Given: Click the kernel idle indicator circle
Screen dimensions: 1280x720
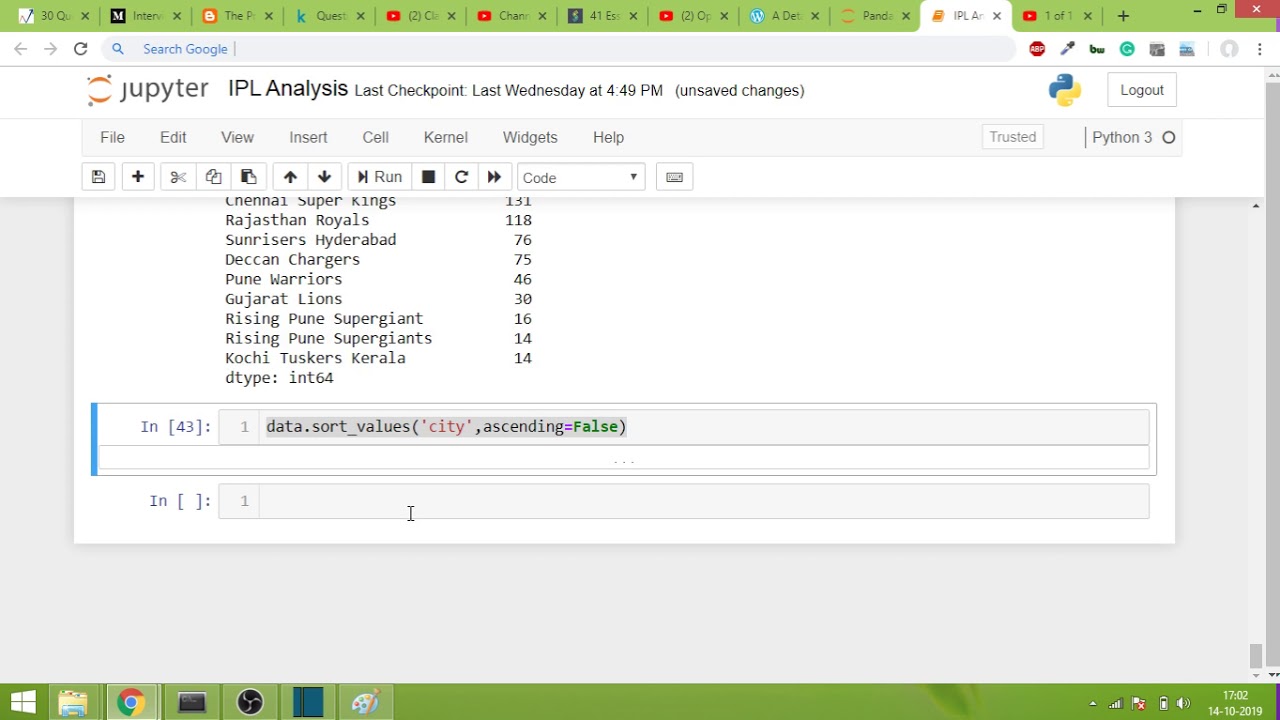Looking at the screenshot, I should [1168, 137].
